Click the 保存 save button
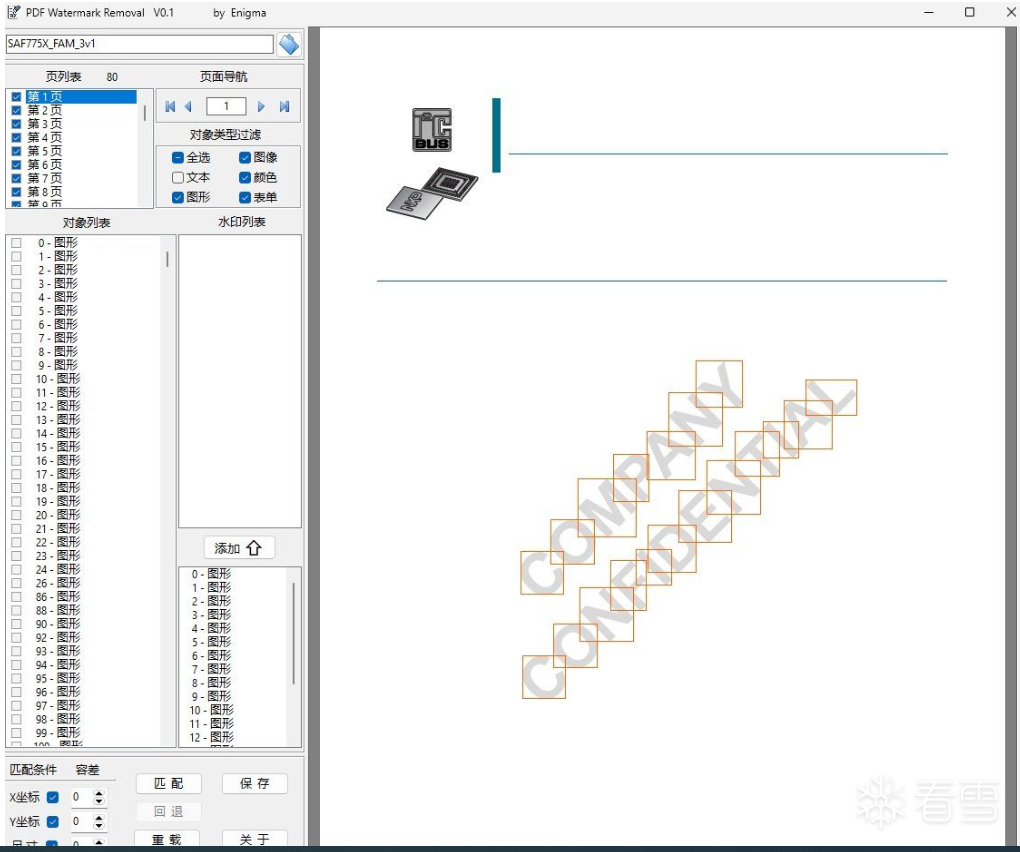Screen dimensions: 1020x852 tap(254, 784)
